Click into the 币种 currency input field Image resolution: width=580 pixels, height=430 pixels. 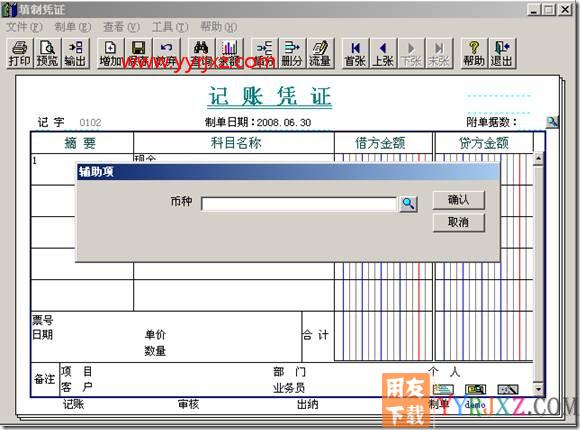[299, 204]
